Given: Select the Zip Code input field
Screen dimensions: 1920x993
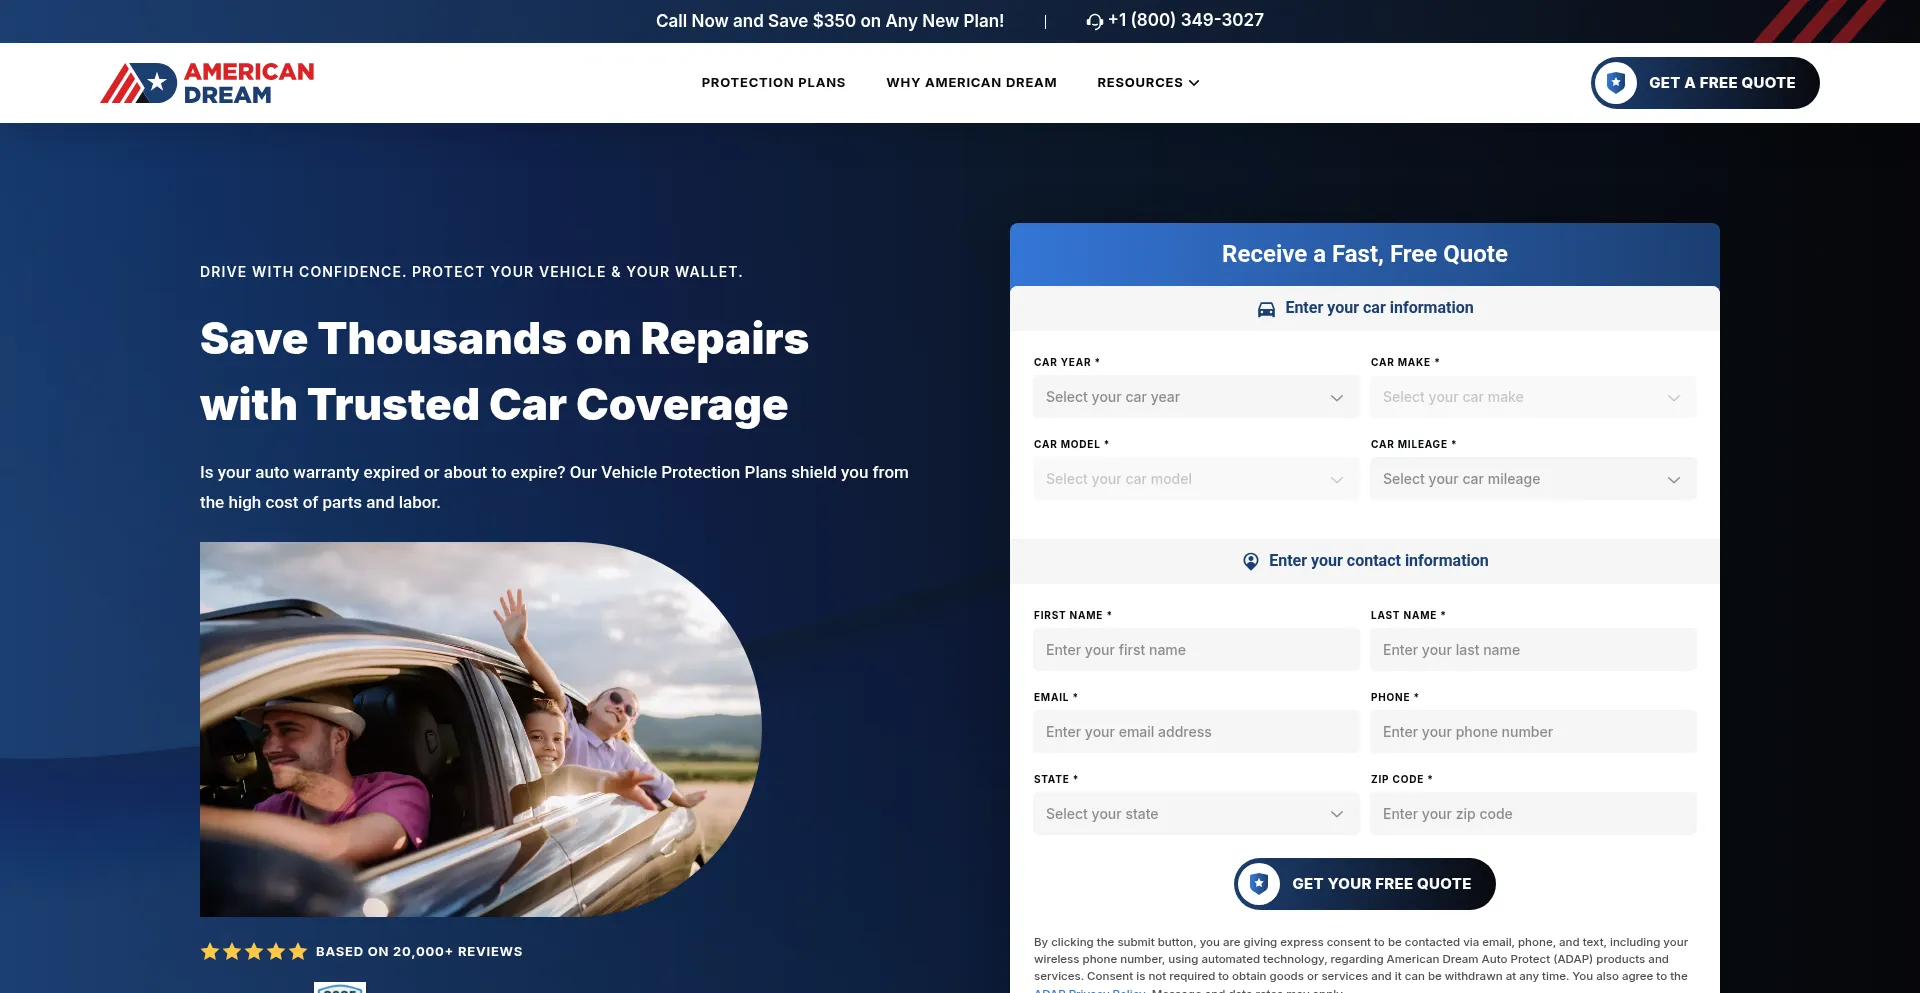Looking at the screenshot, I should pyautogui.click(x=1532, y=814).
